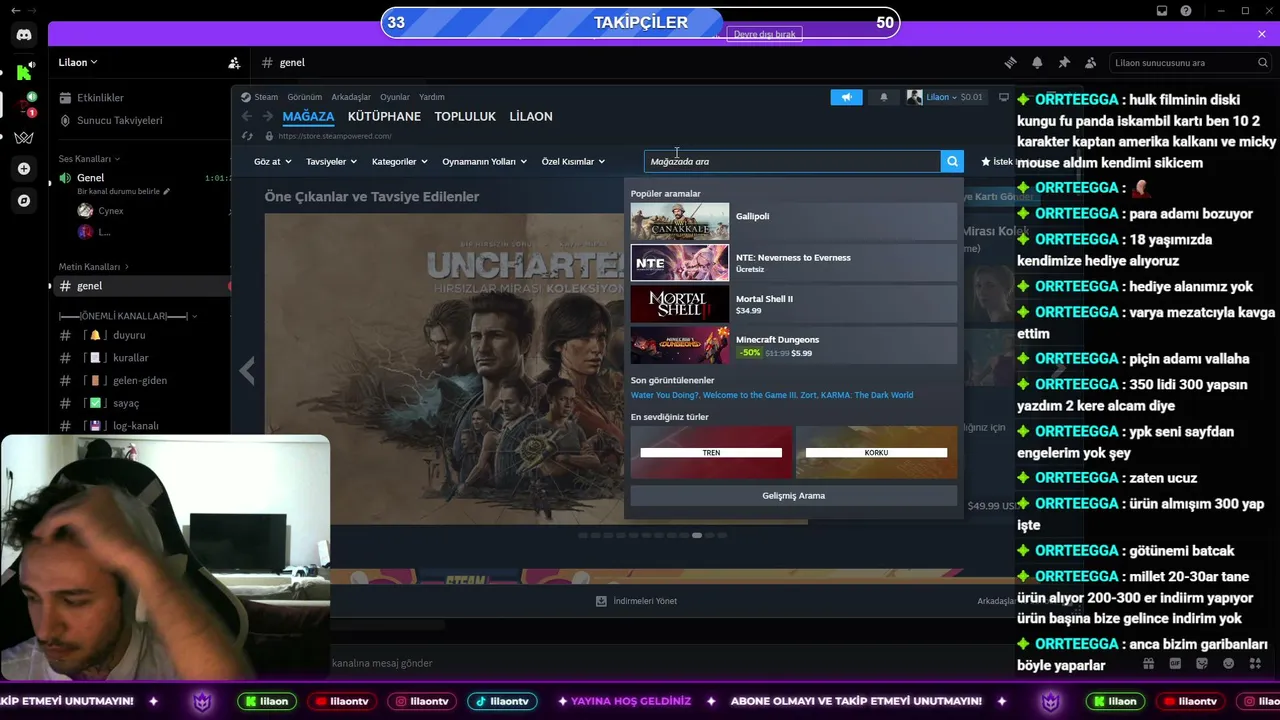This screenshot has height=720, width=1280.
Task: Open the Oyunlar menu
Action: tap(395, 97)
